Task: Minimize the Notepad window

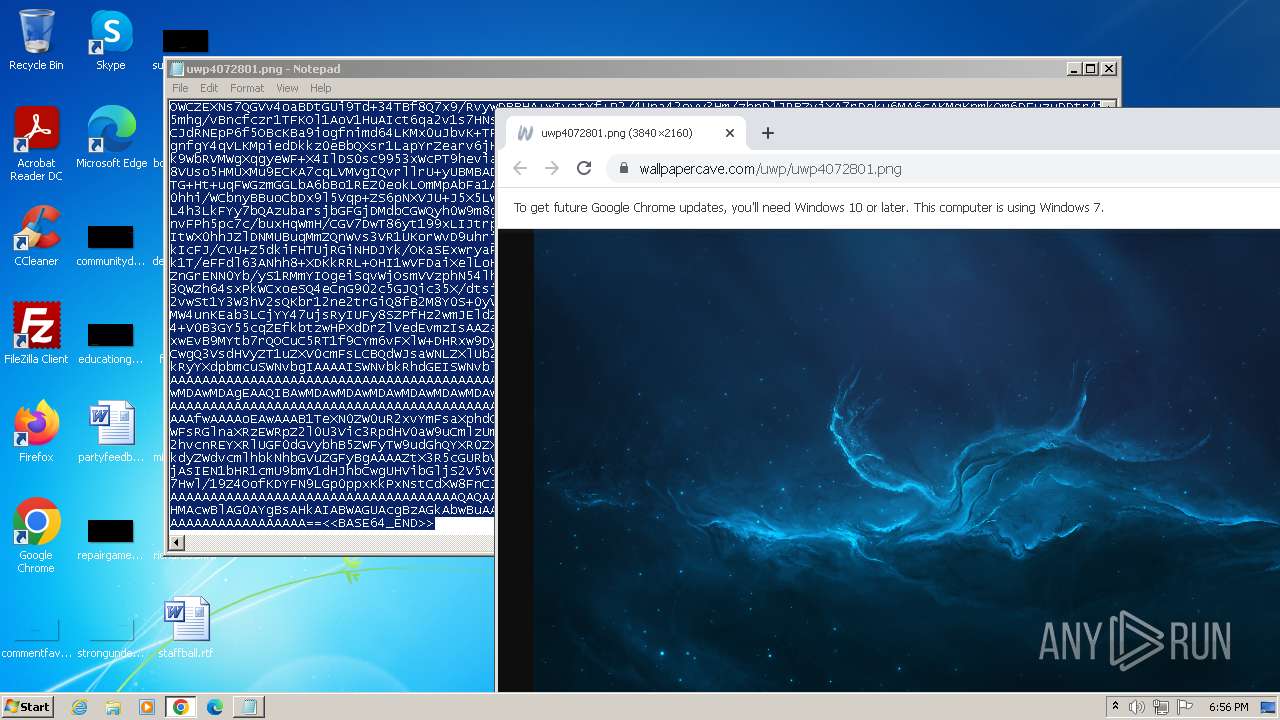Action: click(1074, 69)
